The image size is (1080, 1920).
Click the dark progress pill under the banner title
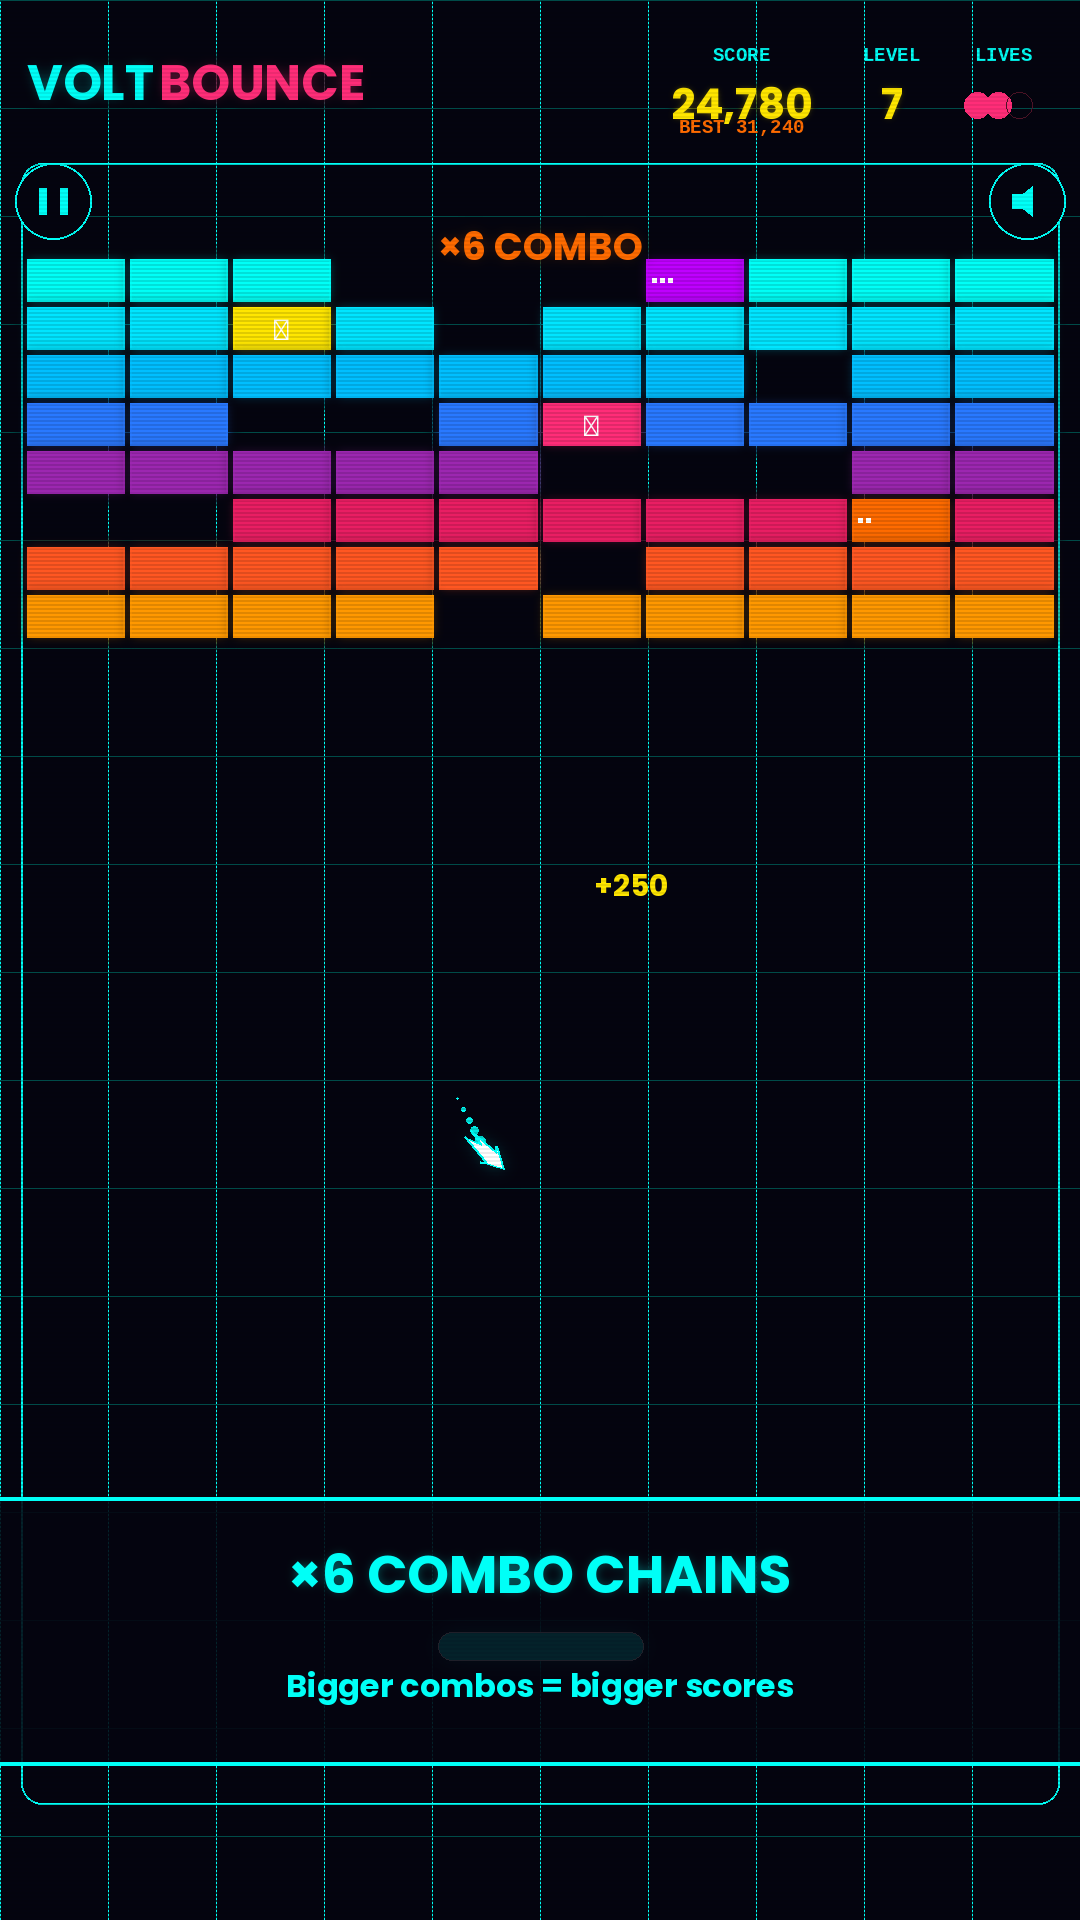pos(541,1646)
